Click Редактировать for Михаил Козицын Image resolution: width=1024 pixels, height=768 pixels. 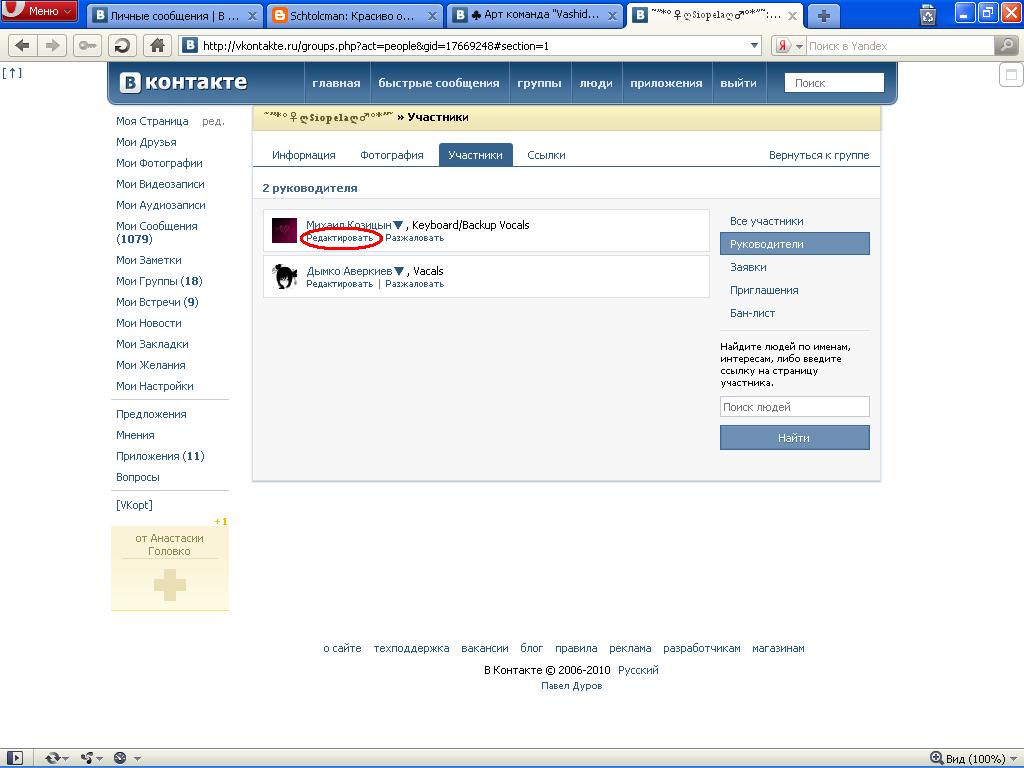pyautogui.click(x=340, y=238)
